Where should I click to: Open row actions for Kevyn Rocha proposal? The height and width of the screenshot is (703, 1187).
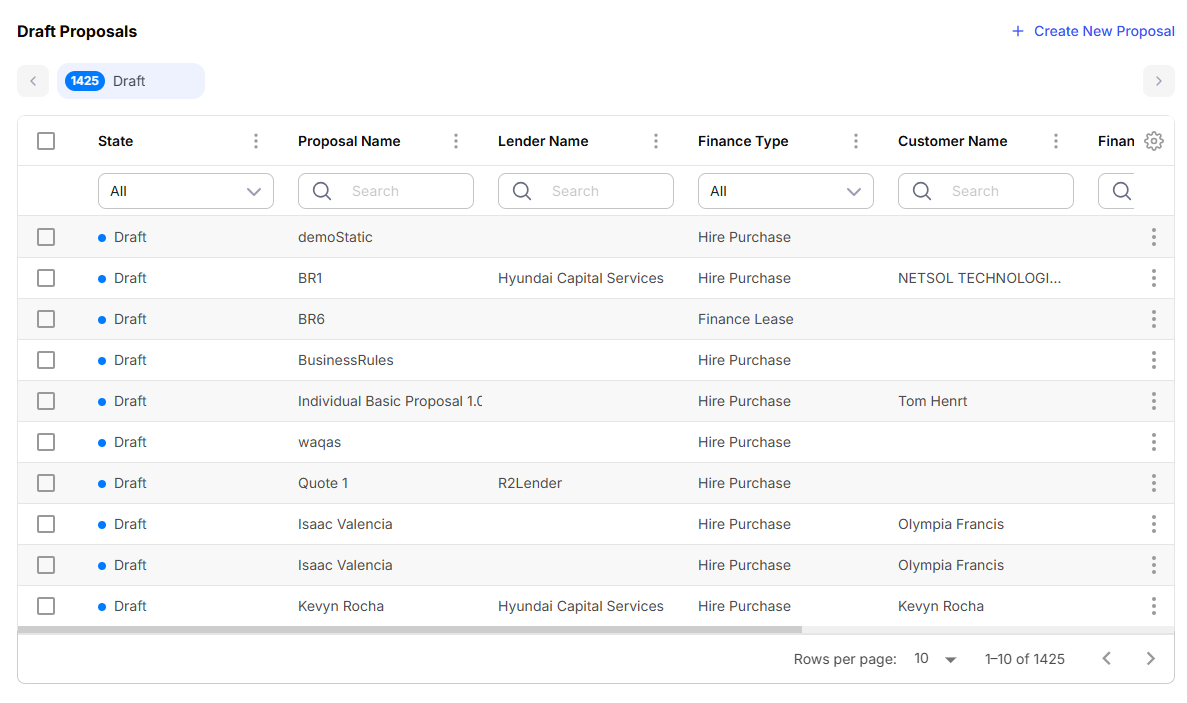1154,605
